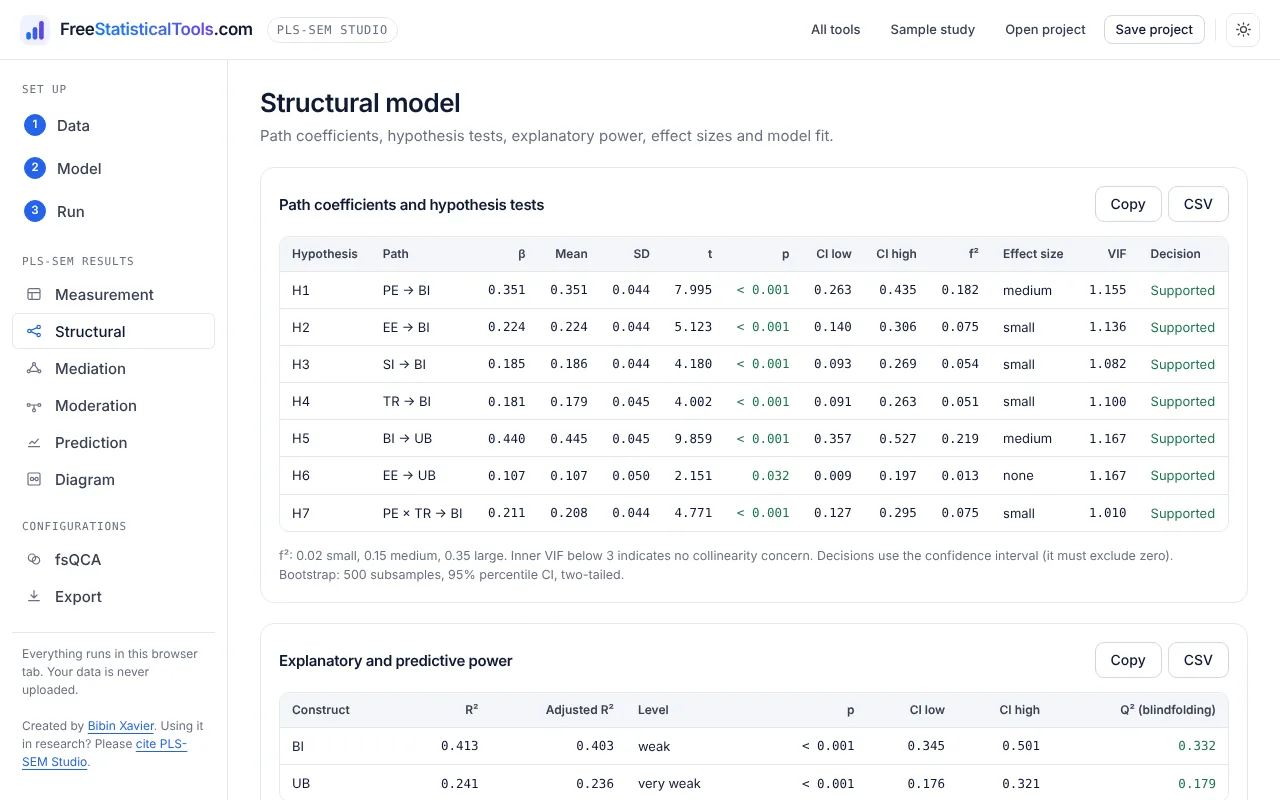Open the Run setup step
Screen dimensions: 1280x800
pyautogui.click(x=113, y=211)
